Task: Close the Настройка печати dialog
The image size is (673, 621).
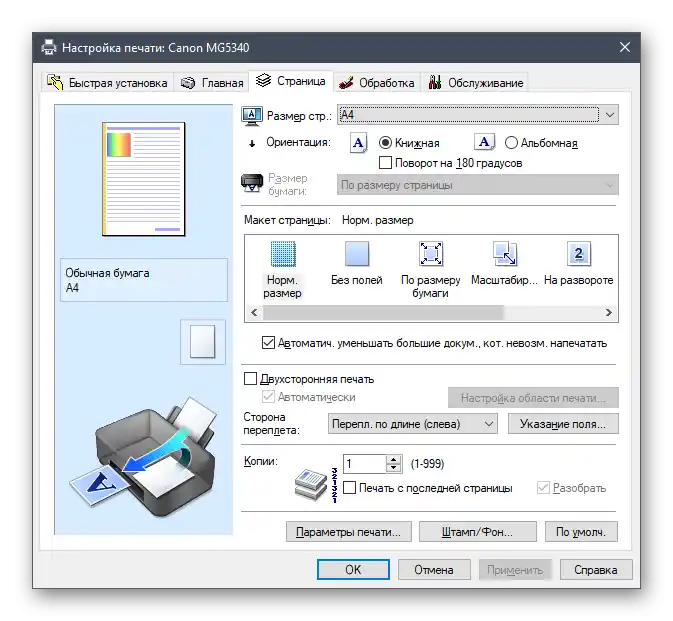Action: [625, 47]
